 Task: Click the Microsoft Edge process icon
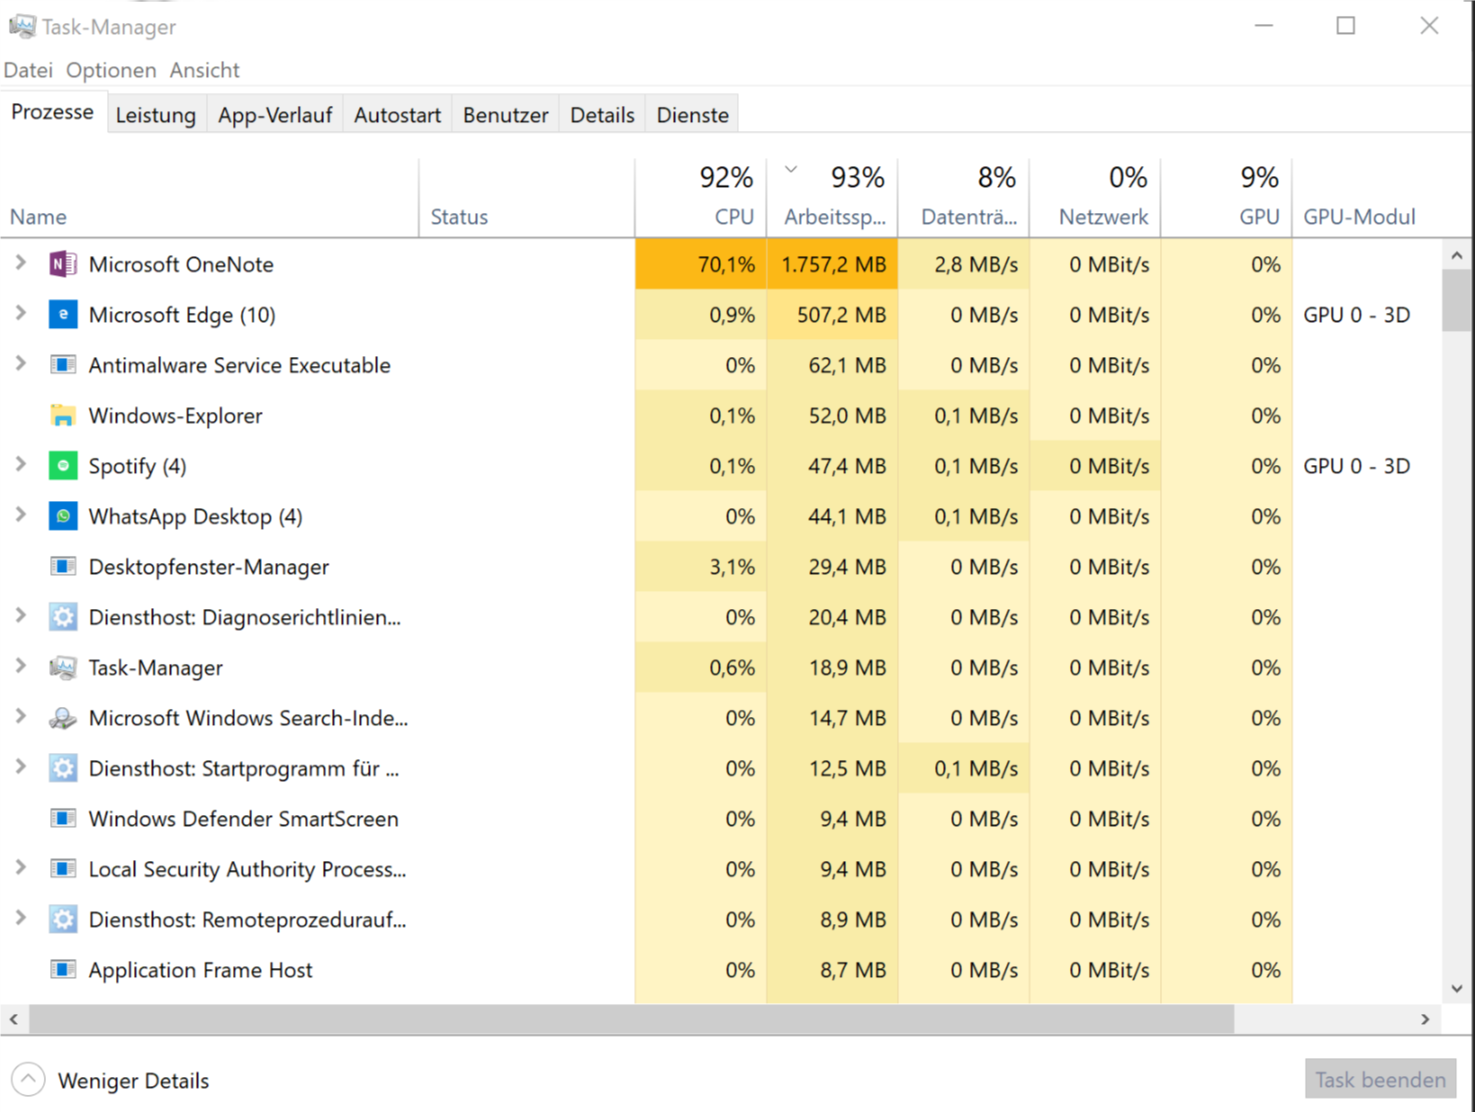(x=63, y=315)
